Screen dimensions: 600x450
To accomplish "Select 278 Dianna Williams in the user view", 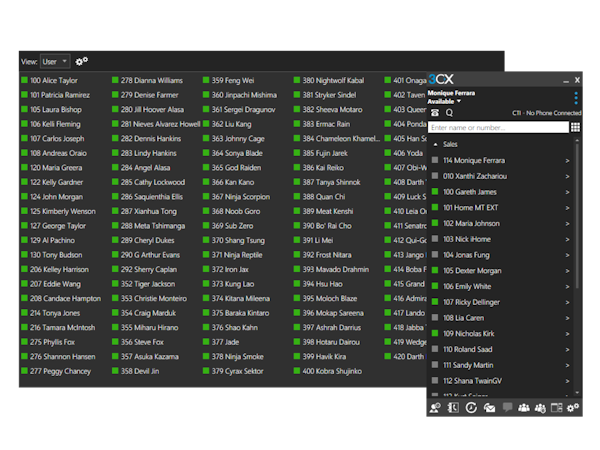I will (148, 80).
